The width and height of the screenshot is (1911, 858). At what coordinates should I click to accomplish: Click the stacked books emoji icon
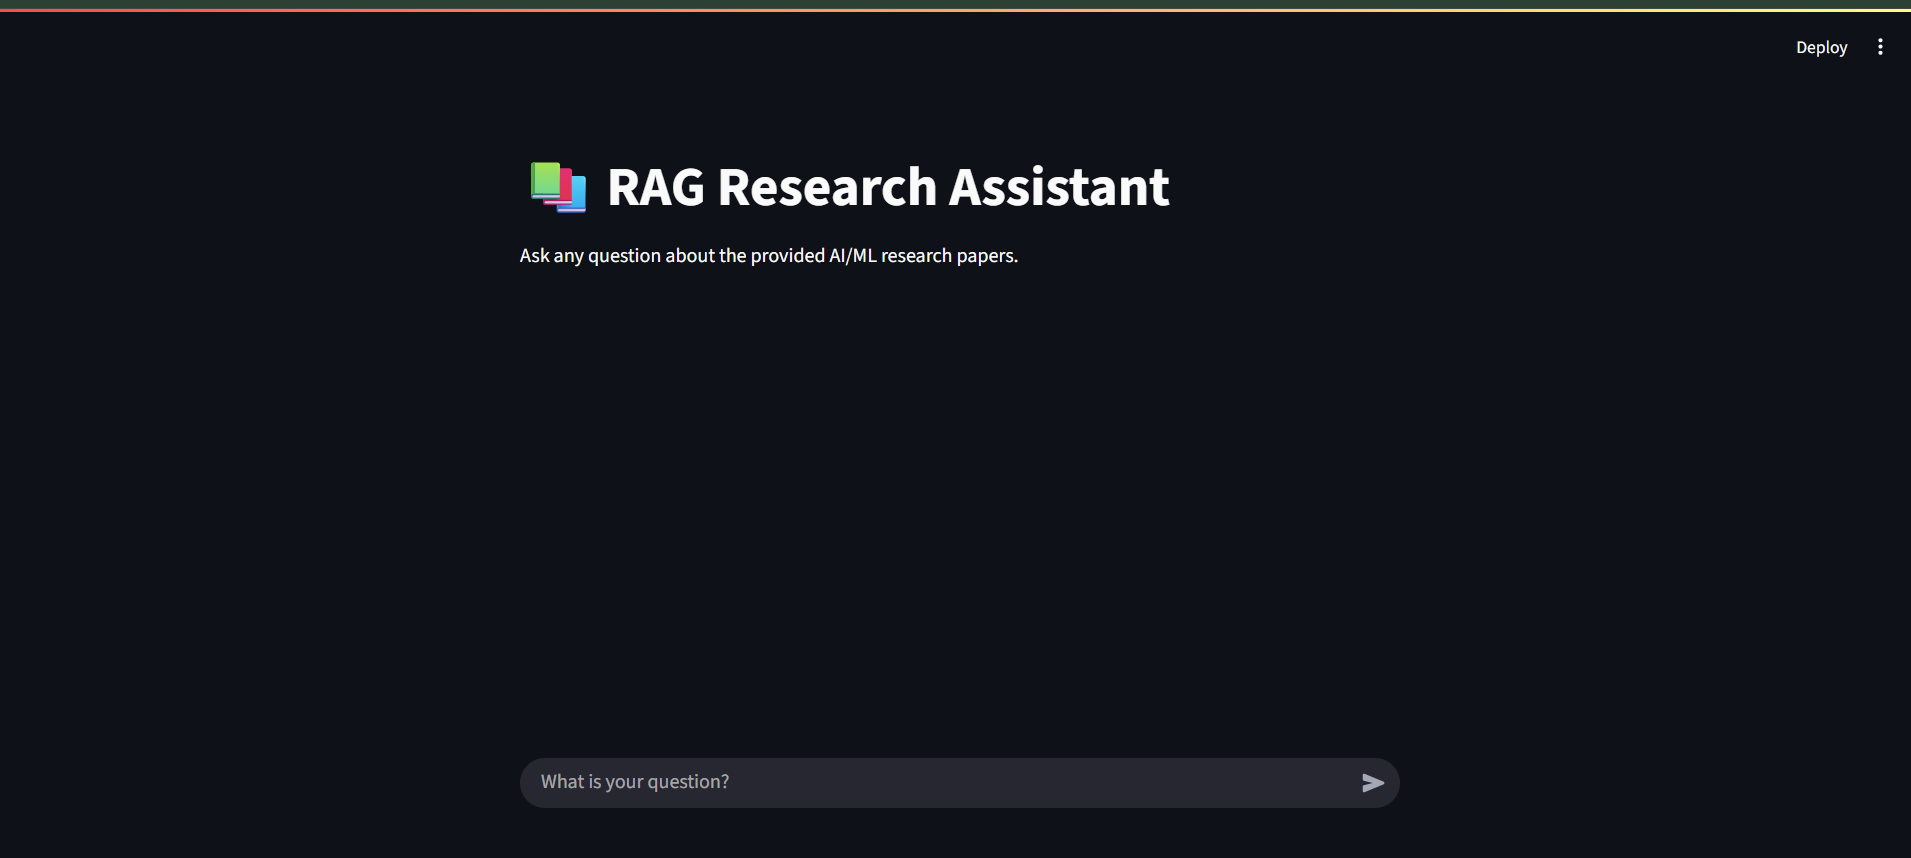point(558,187)
